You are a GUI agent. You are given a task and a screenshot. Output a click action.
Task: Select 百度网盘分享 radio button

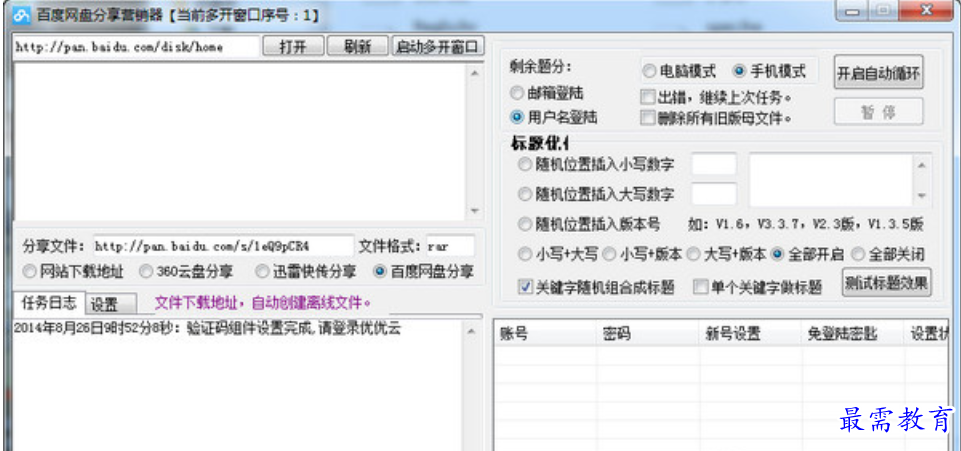click(x=424, y=271)
